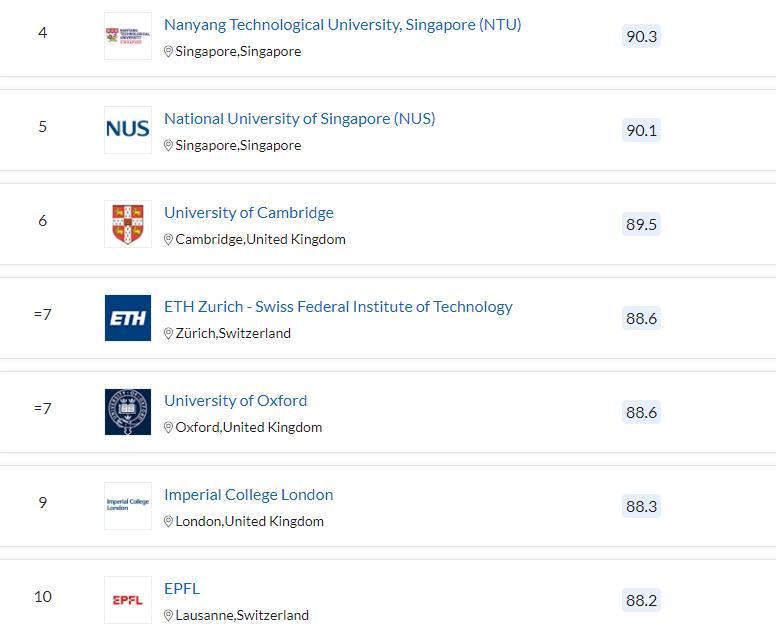Open University of Cambridge link
The image size is (776, 637).
(249, 213)
